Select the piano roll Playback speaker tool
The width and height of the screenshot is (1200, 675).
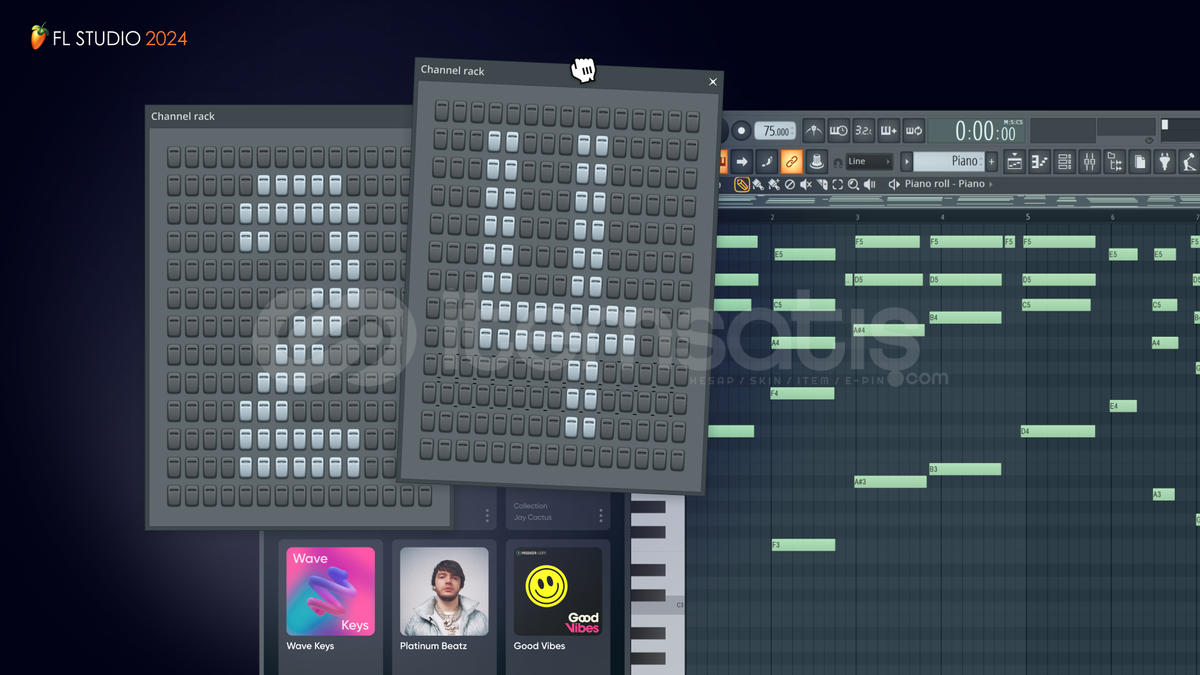pos(869,184)
